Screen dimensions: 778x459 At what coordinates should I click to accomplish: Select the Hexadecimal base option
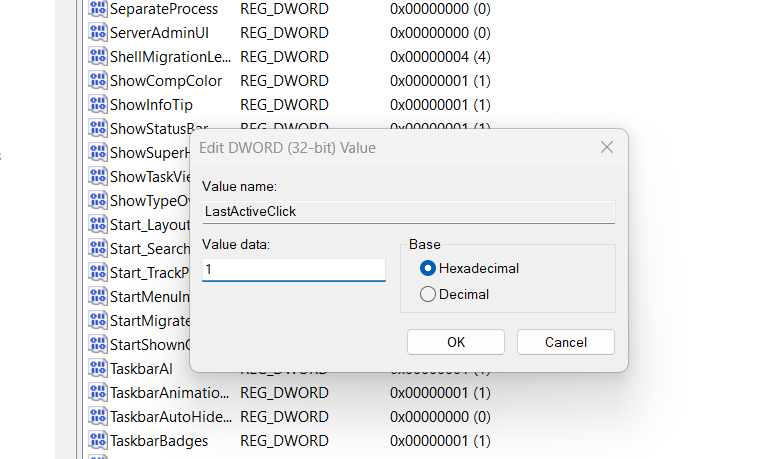[429, 268]
